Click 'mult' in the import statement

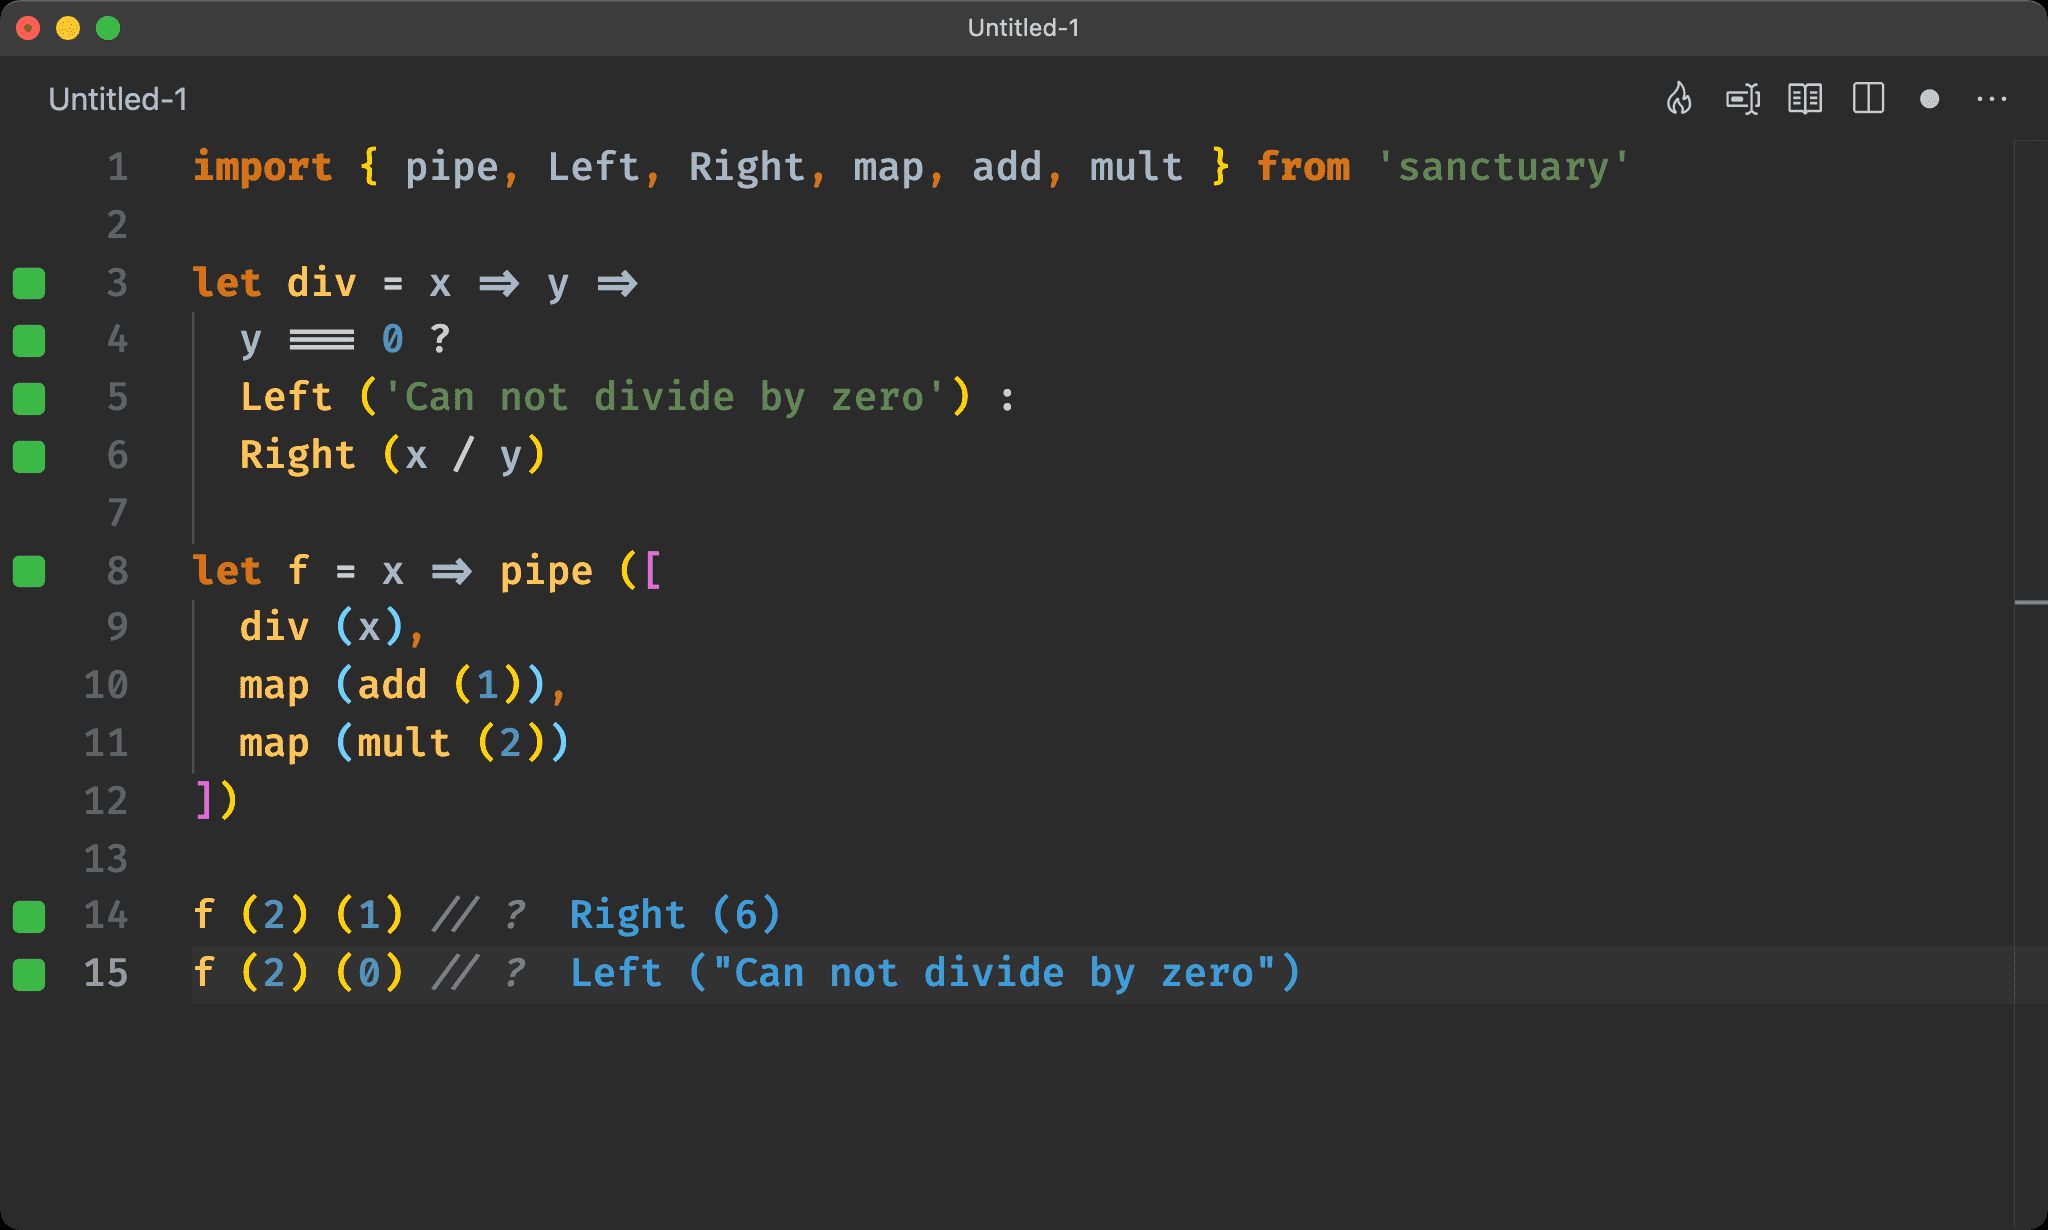click(x=1136, y=167)
